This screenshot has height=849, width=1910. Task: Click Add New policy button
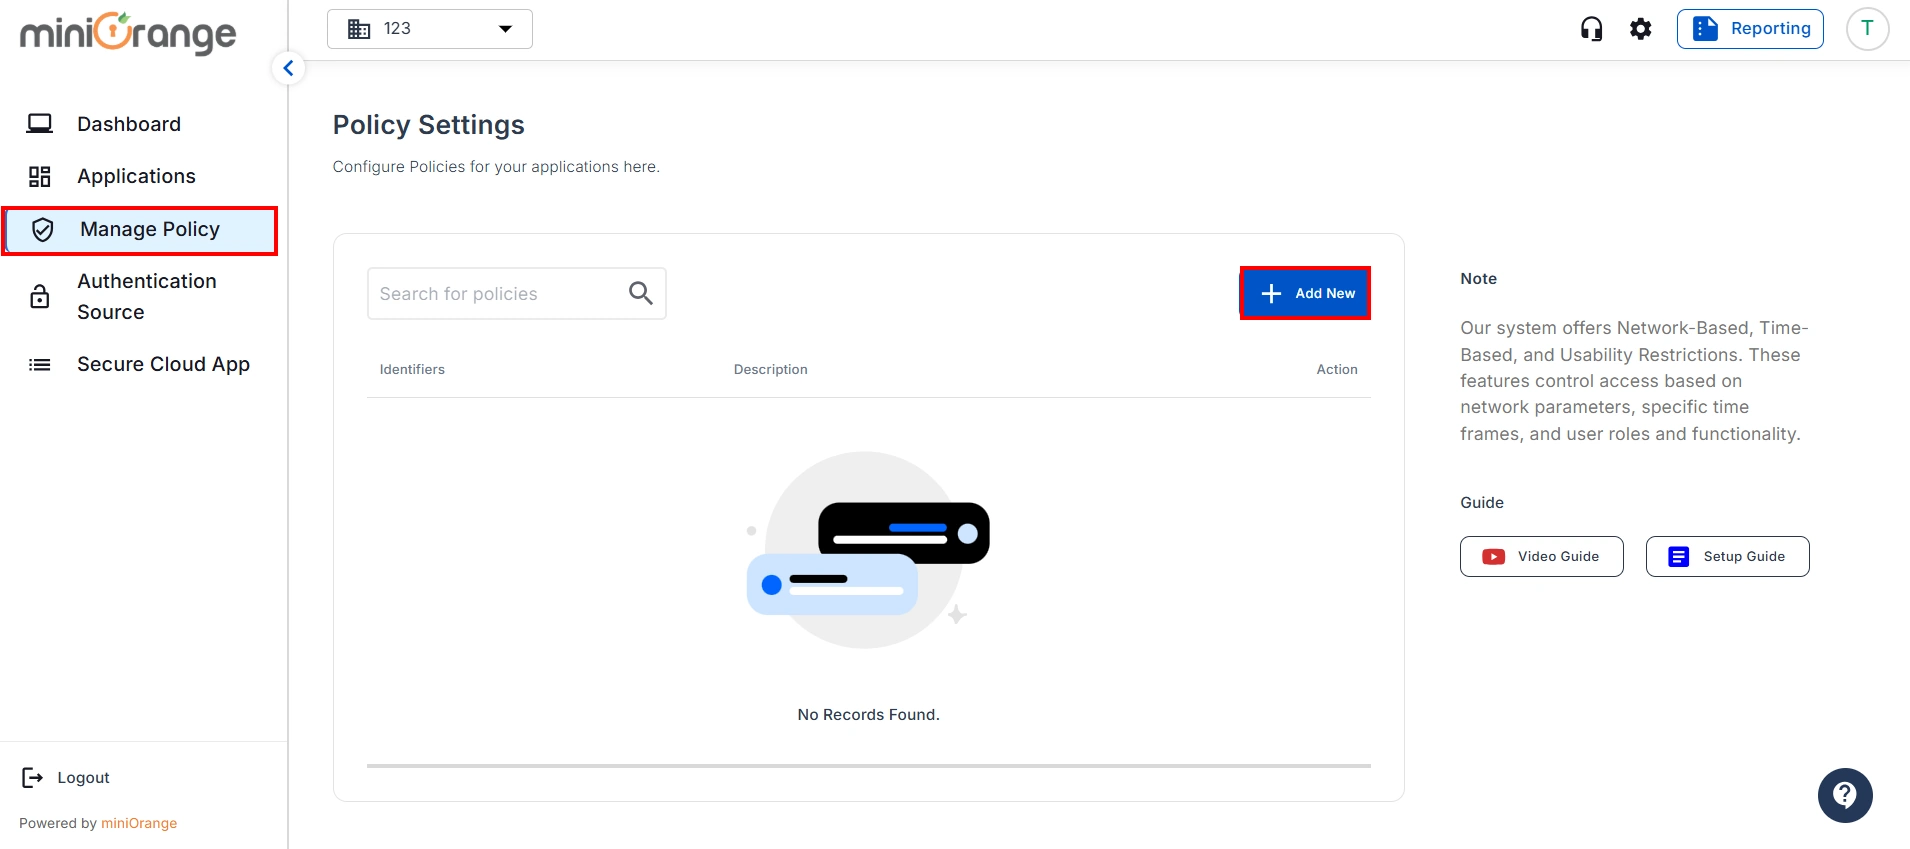tap(1305, 293)
